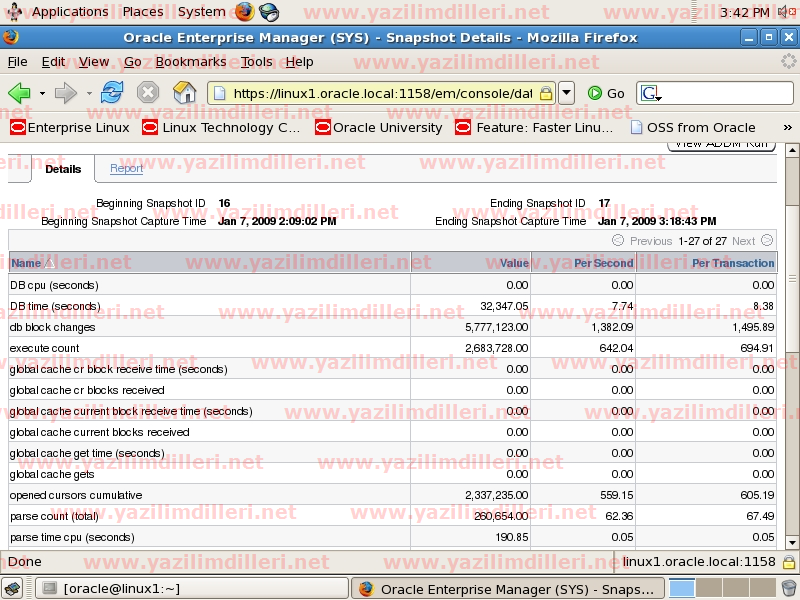Reload the current page

pos(112,93)
